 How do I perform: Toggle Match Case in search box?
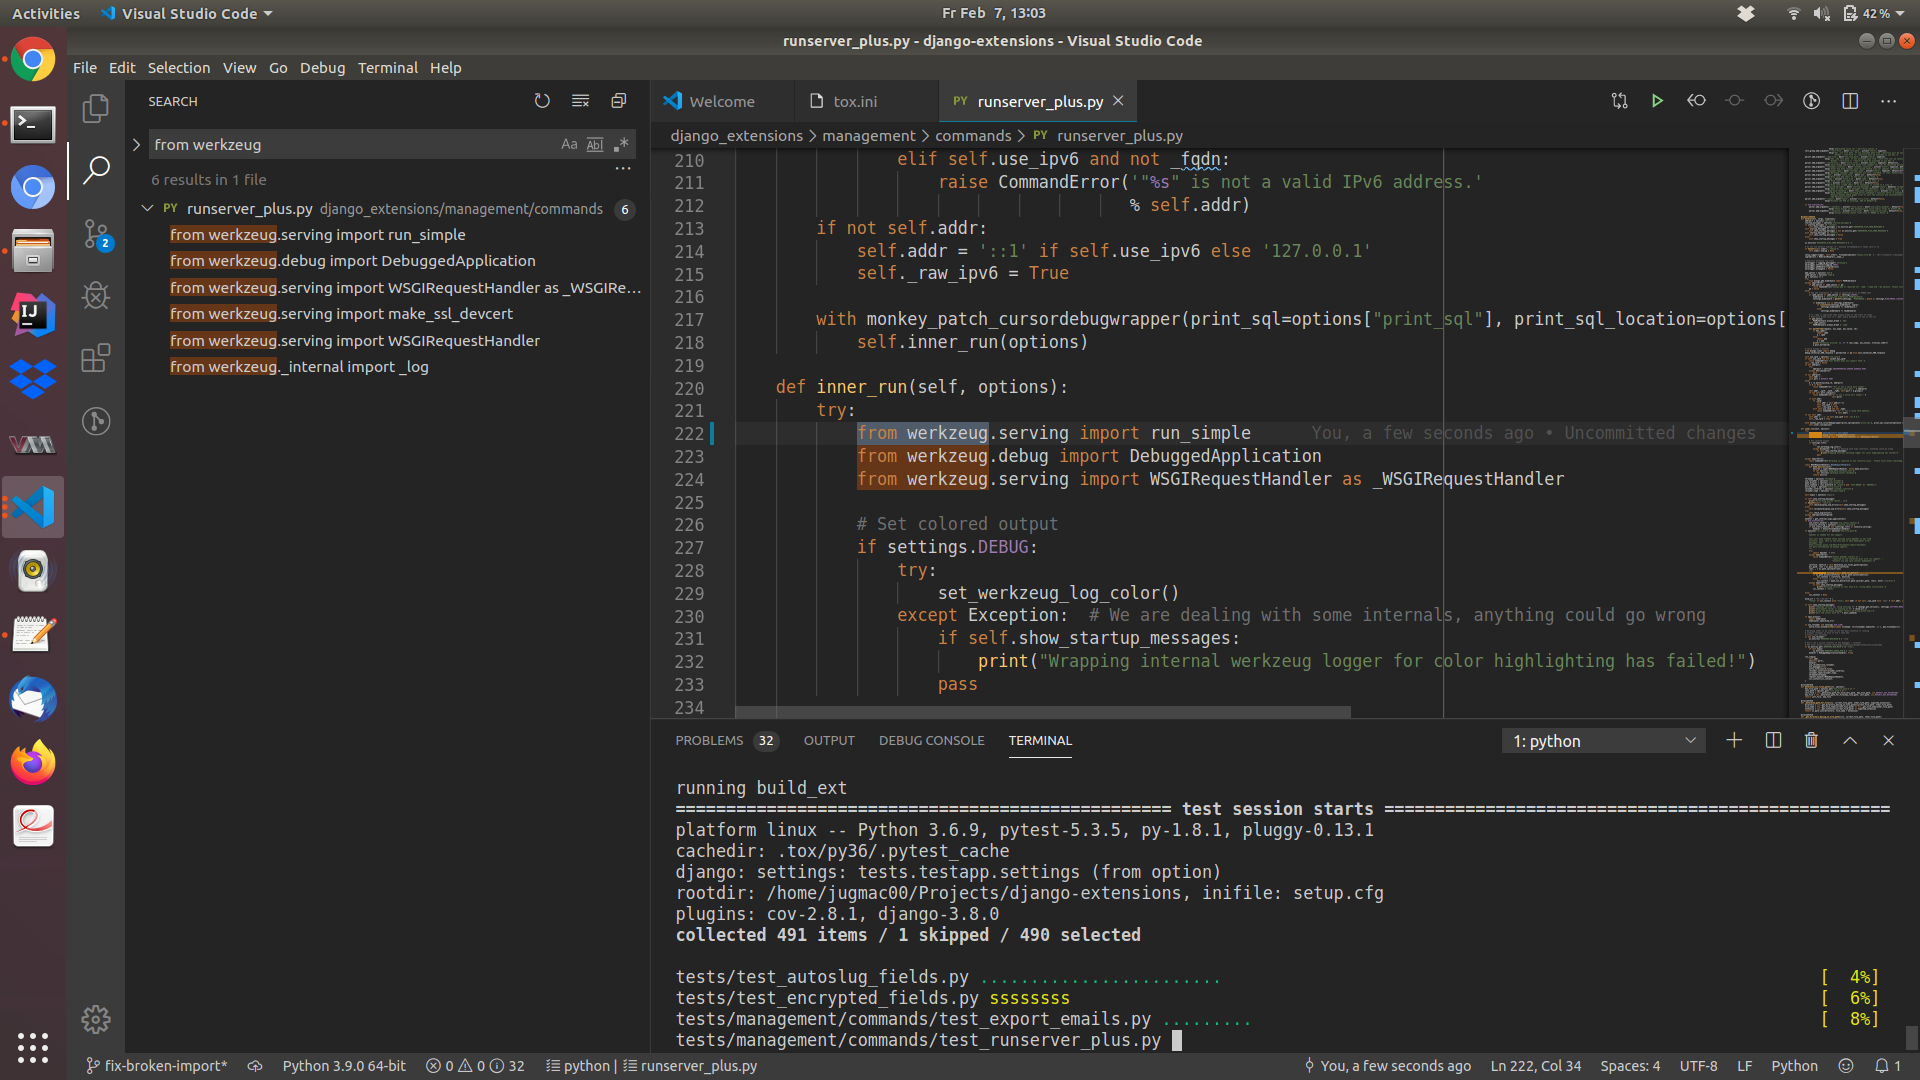(569, 144)
